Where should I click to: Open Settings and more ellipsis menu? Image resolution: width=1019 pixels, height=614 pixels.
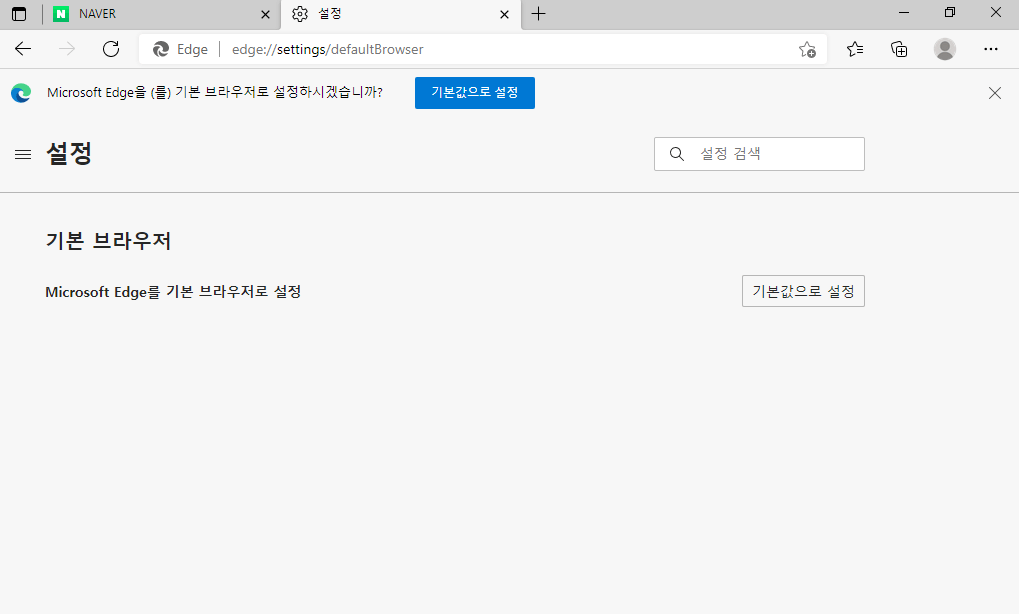(x=990, y=49)
